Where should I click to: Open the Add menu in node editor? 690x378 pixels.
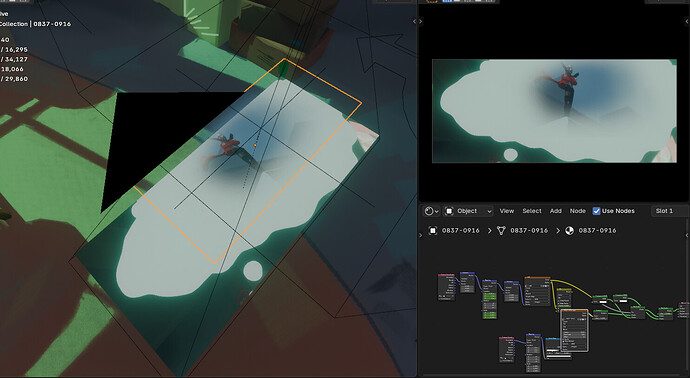[555, 211]
